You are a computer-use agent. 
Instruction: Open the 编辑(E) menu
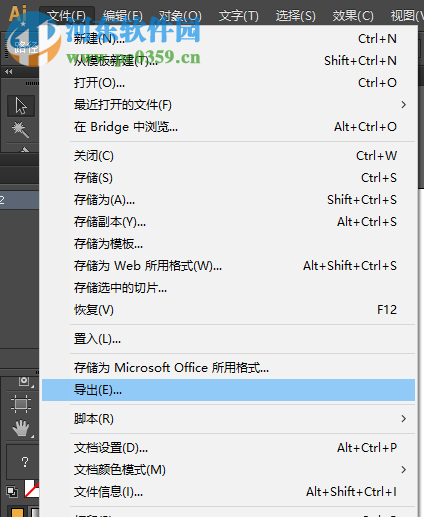(123, 16)
